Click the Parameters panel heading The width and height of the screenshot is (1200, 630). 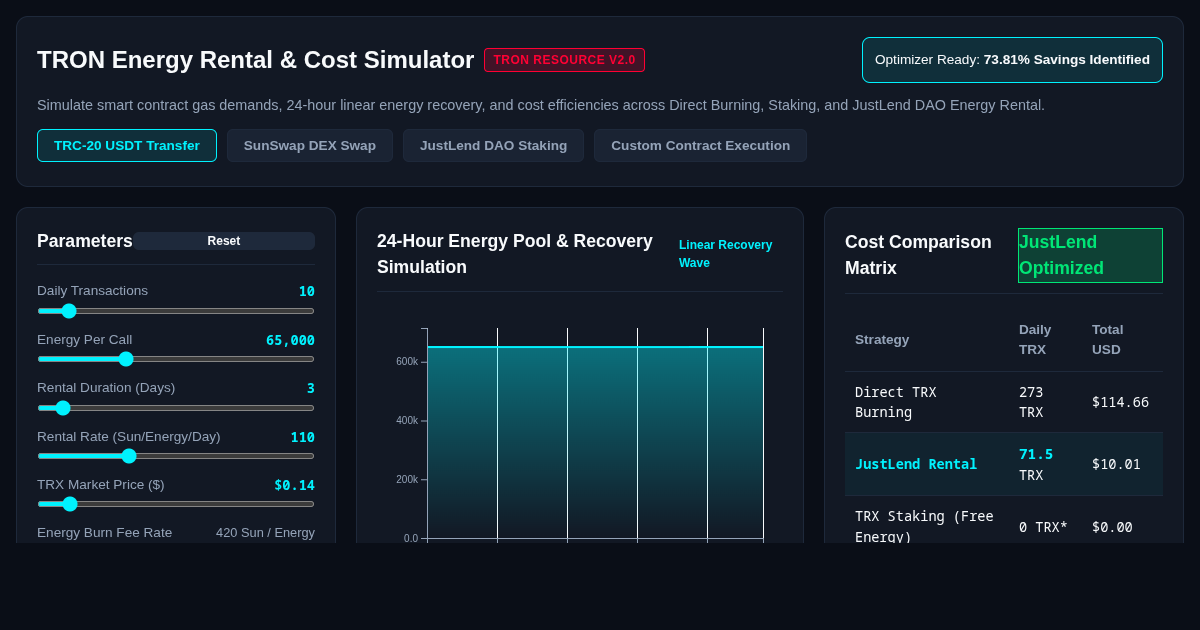click(85, 241)
